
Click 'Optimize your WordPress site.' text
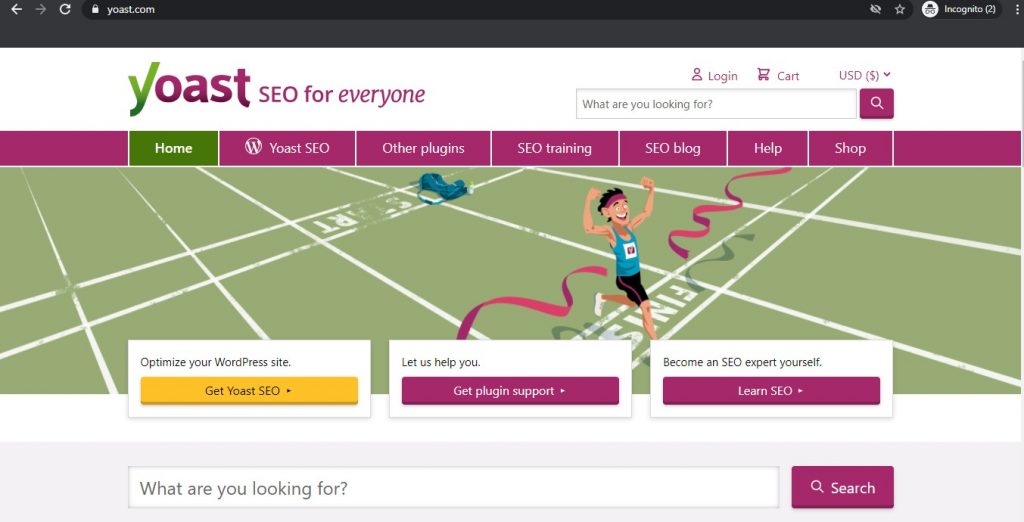pos(216,362)
